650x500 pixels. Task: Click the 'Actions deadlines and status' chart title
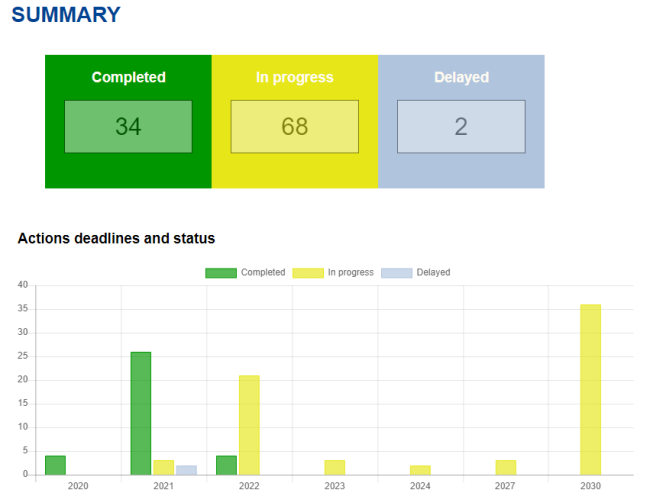click(116, 238)
